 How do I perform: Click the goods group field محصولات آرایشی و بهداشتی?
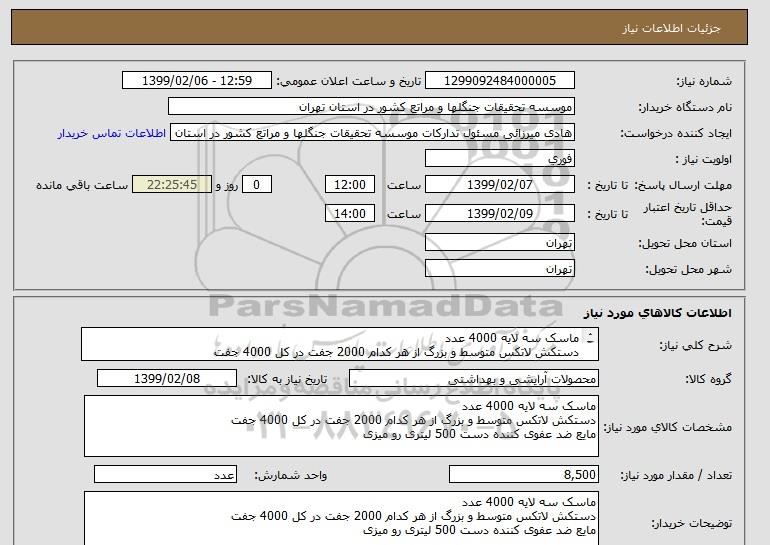click(474, 379)
